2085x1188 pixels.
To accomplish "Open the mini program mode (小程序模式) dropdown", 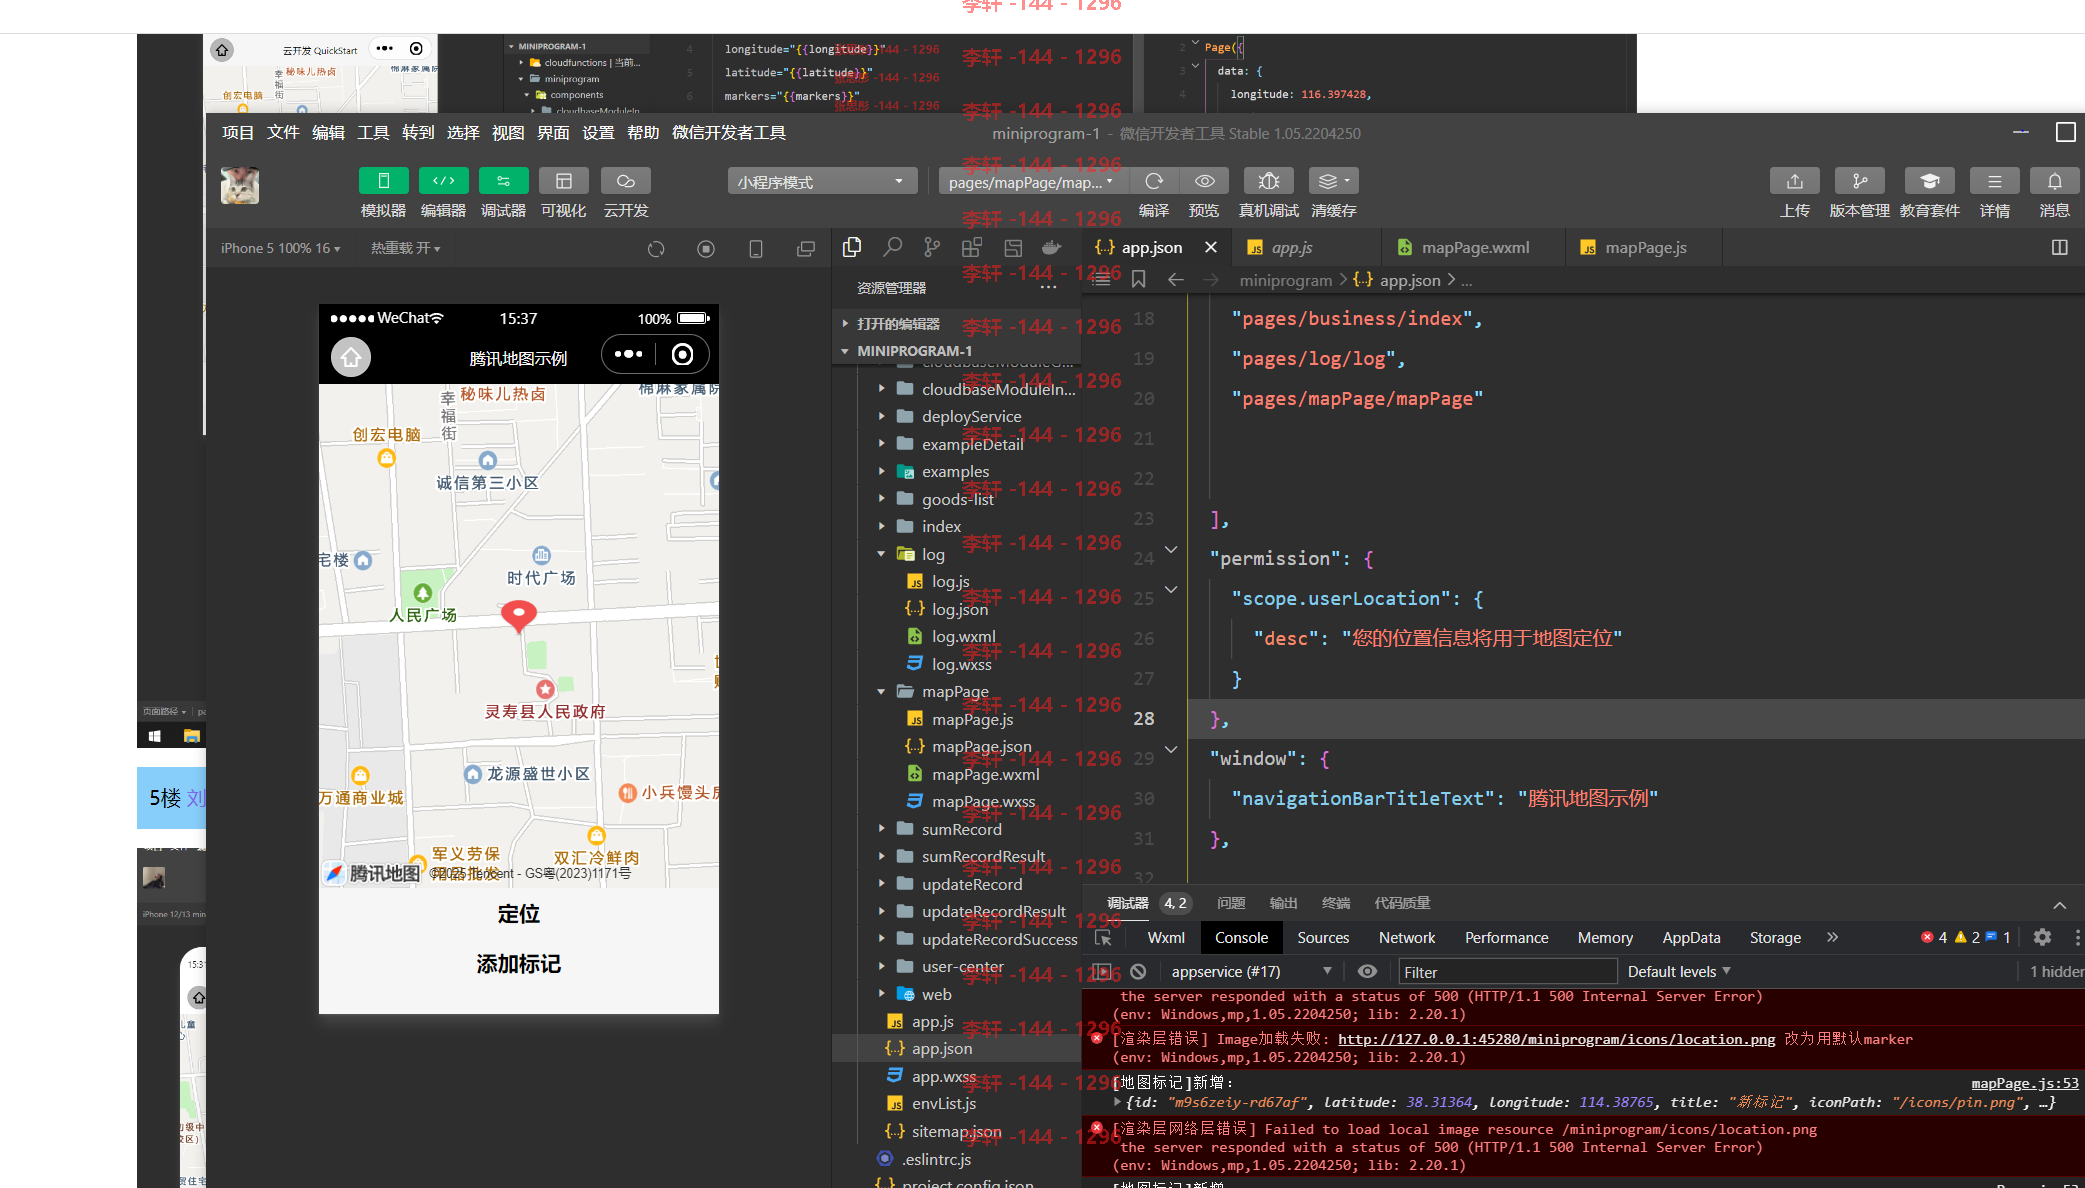I will coord(822,181).
